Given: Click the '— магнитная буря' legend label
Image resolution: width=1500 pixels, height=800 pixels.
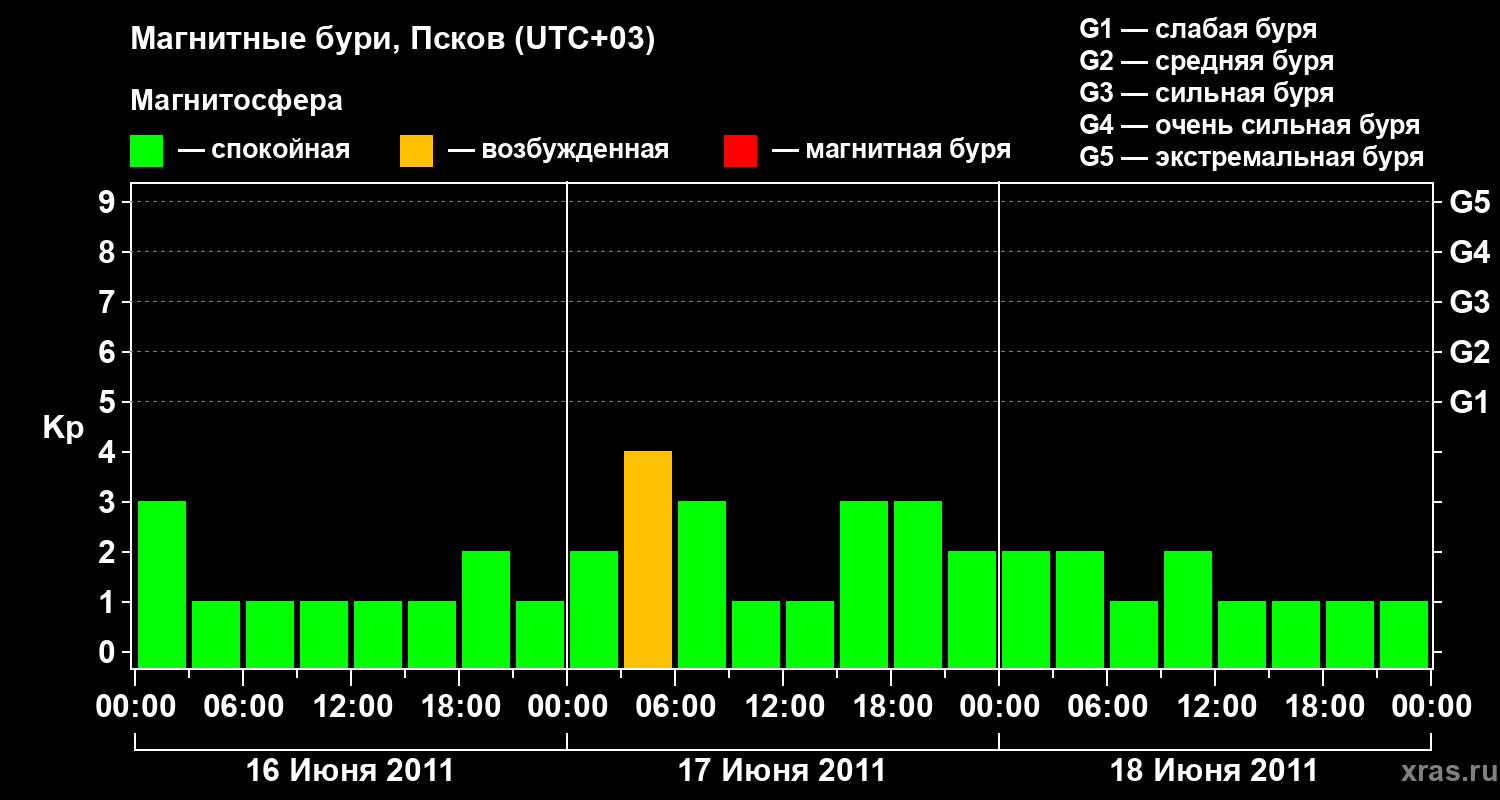Looking at the screenshot, I should point(891,150).
